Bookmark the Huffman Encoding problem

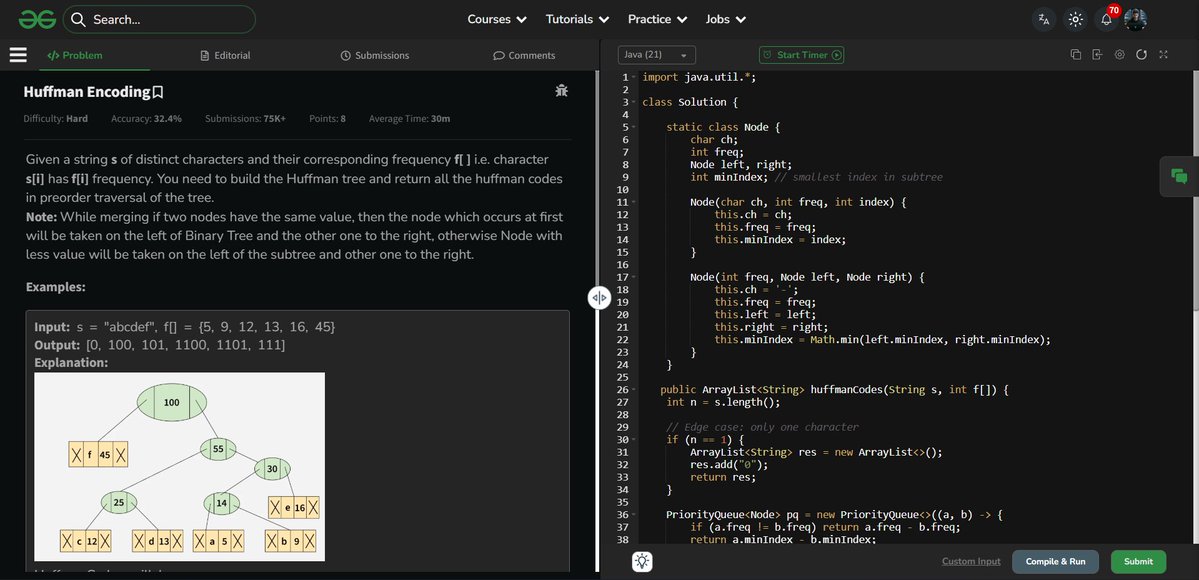[x=158, y=93]
